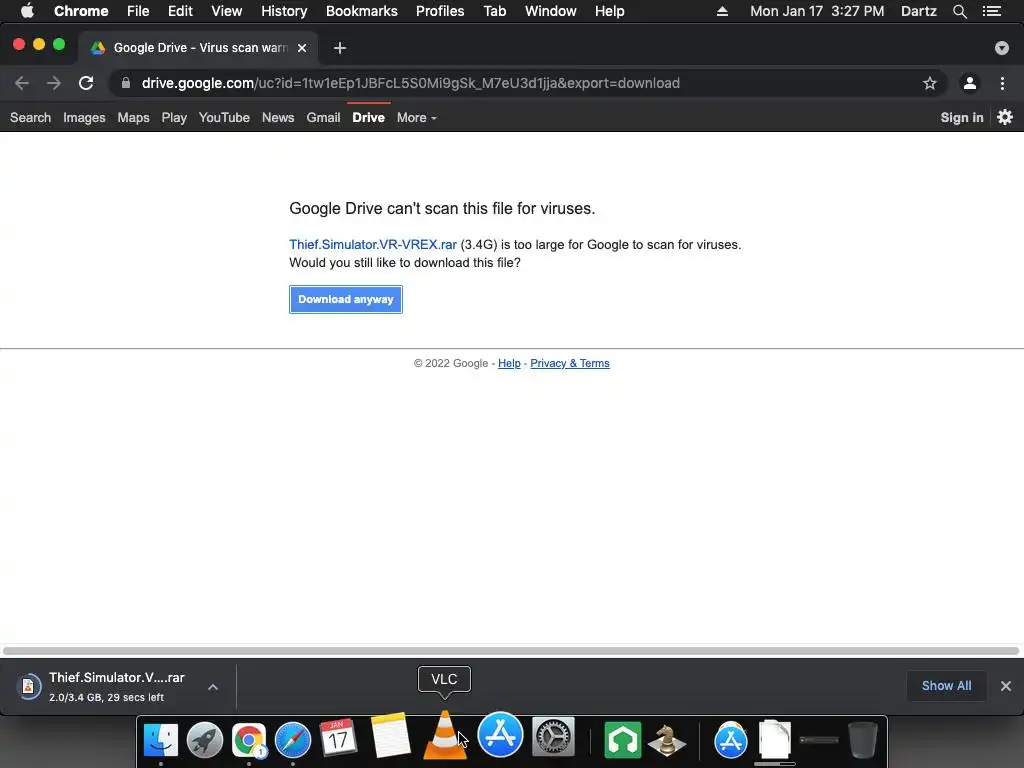Open System Preferences gear in Dock
Image resolution: width=1024 pixels, height=768 pixels.
[x=553, y=736]
